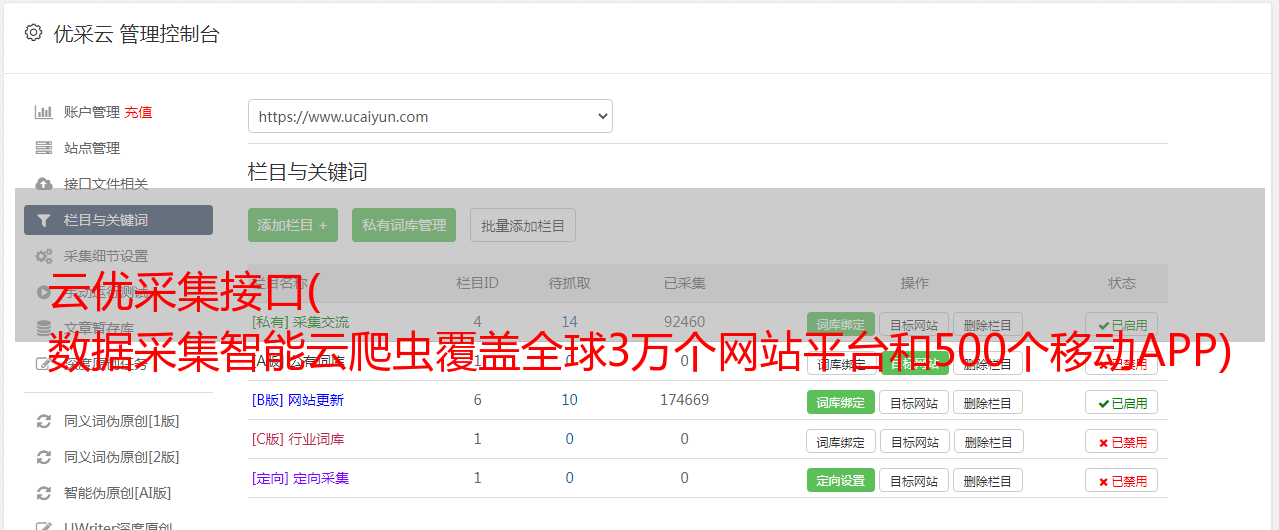
Task: Click the refresh icon for 同义词伪原创[1版]
Action: click(x=44, y=421)
